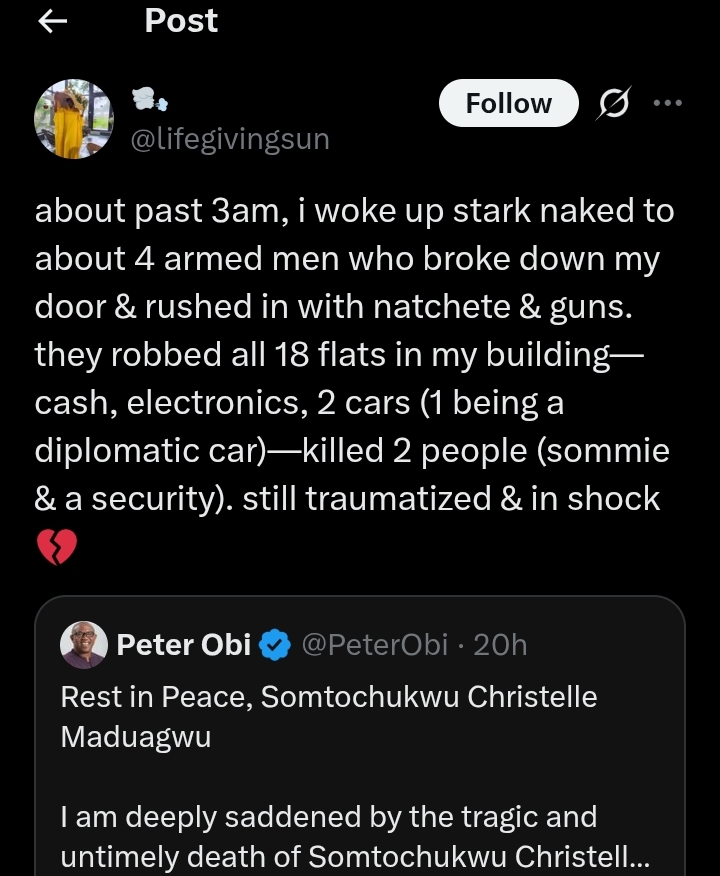Click the broken heart emoji
The height and width of the screenshot is (876, 720).
click(x=56, y=547)
